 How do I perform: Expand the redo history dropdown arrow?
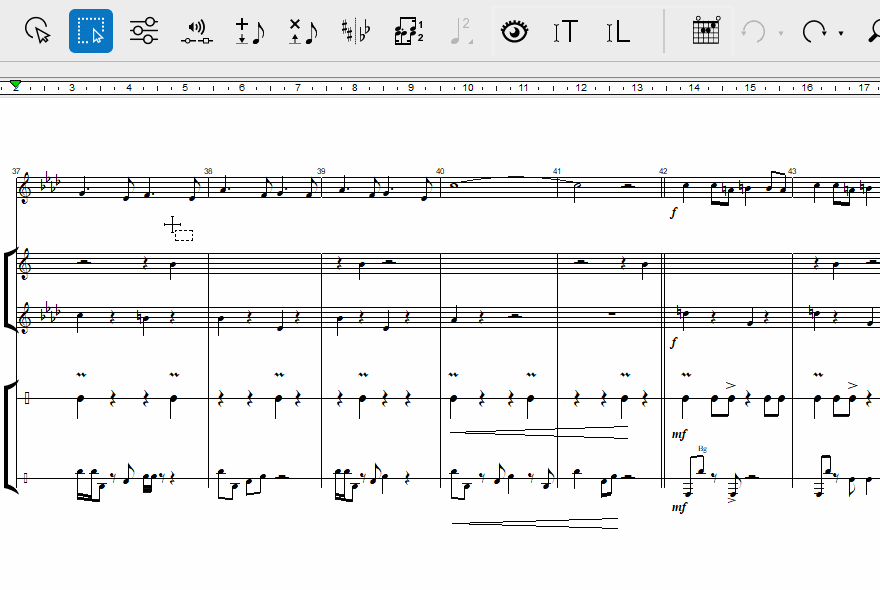[x=841, y=33]
